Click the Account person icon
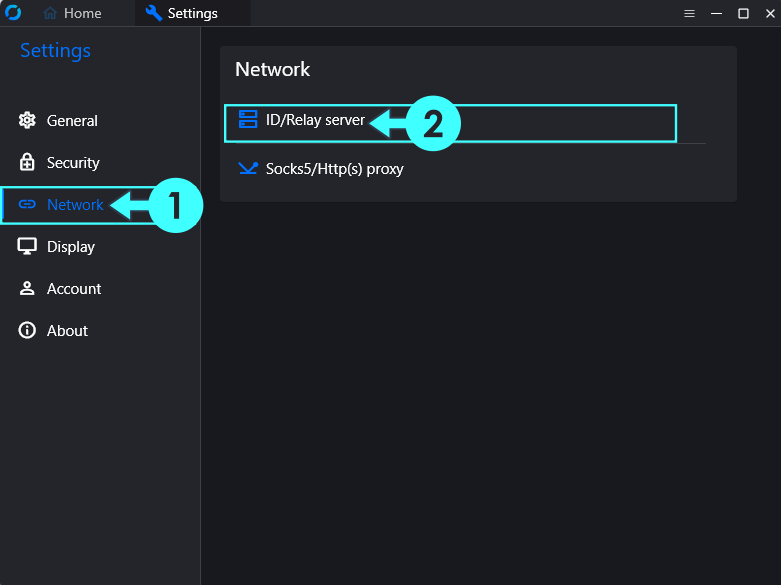The image size is (781, 585). click(27, 288)
